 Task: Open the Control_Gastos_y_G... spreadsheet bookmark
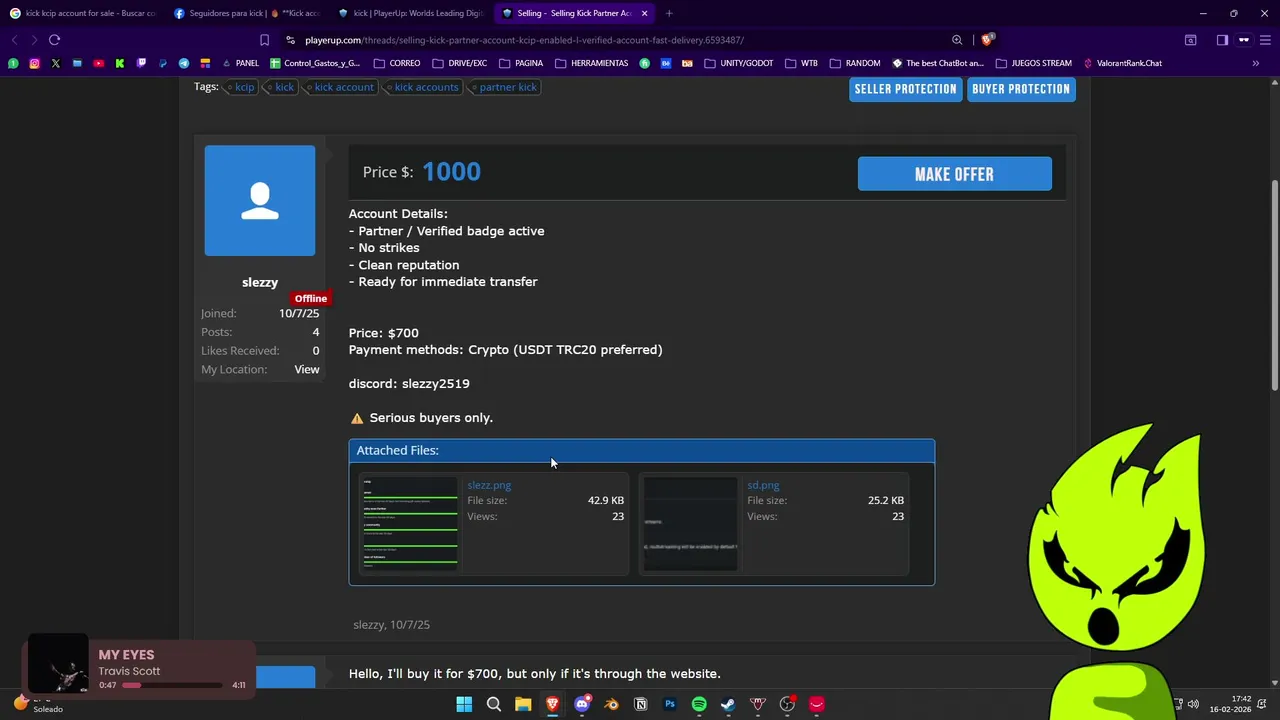tap(315, 63)
